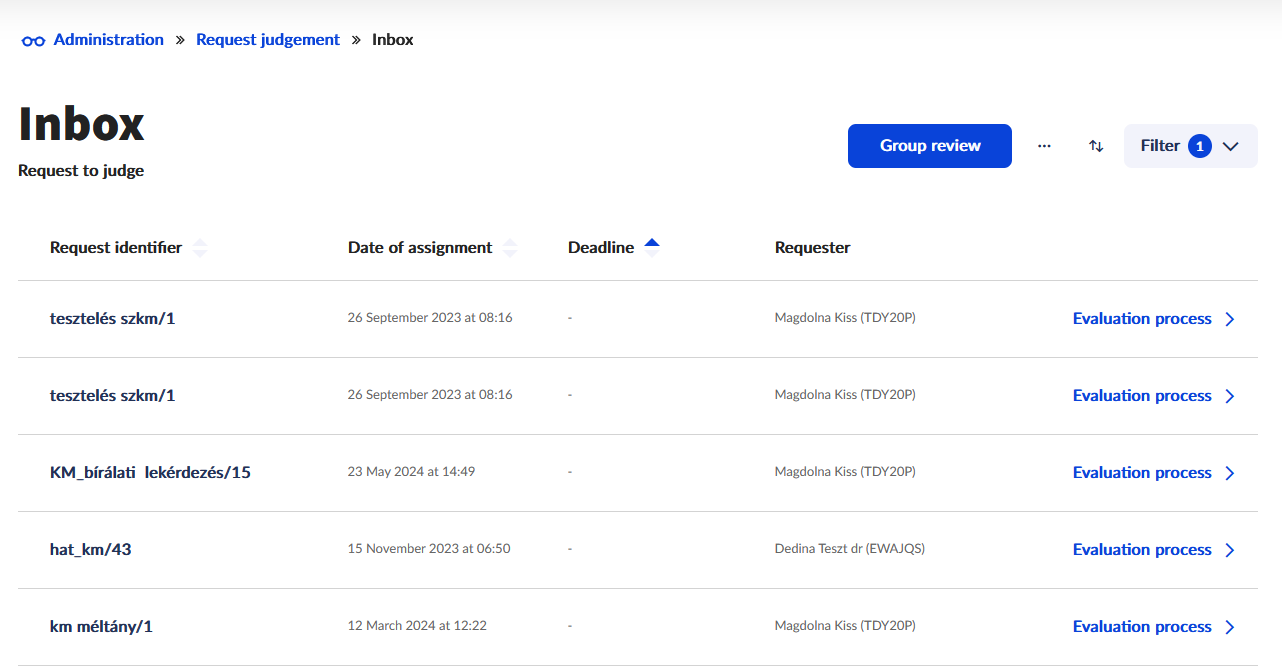Go to Request judgement breadcrumb
This screenshot has width=1282, height=668.
(268, 40)
